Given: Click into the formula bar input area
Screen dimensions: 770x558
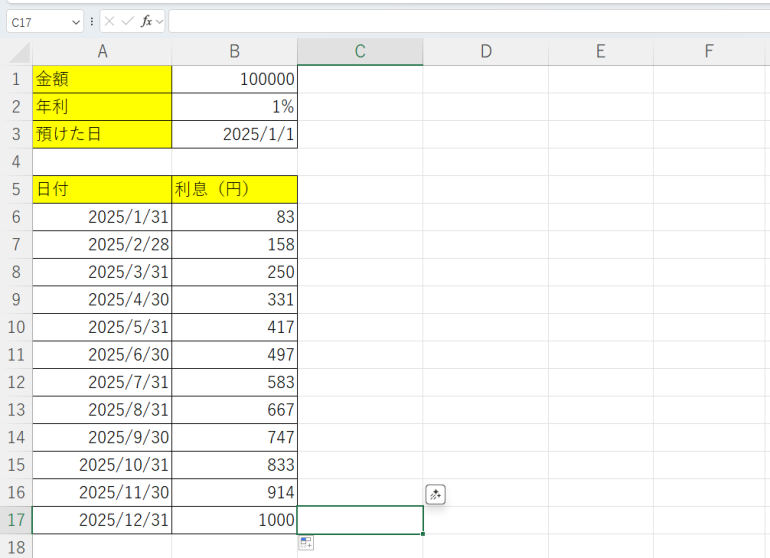Looking at the screenshot, I should coord(460,21).
